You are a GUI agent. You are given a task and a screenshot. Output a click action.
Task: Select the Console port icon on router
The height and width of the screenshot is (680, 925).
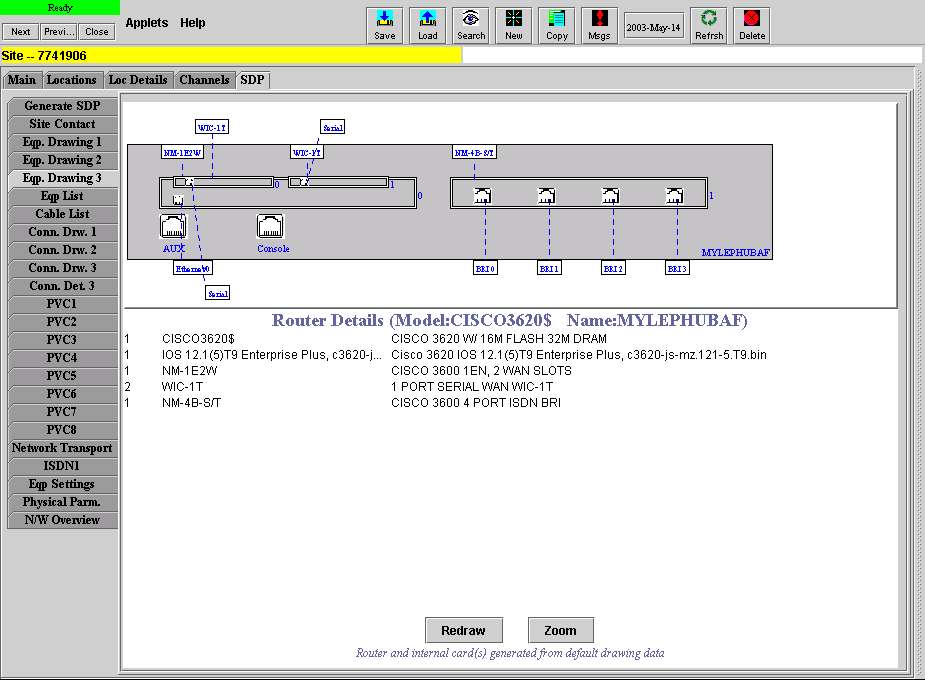(x=270, y=226)
